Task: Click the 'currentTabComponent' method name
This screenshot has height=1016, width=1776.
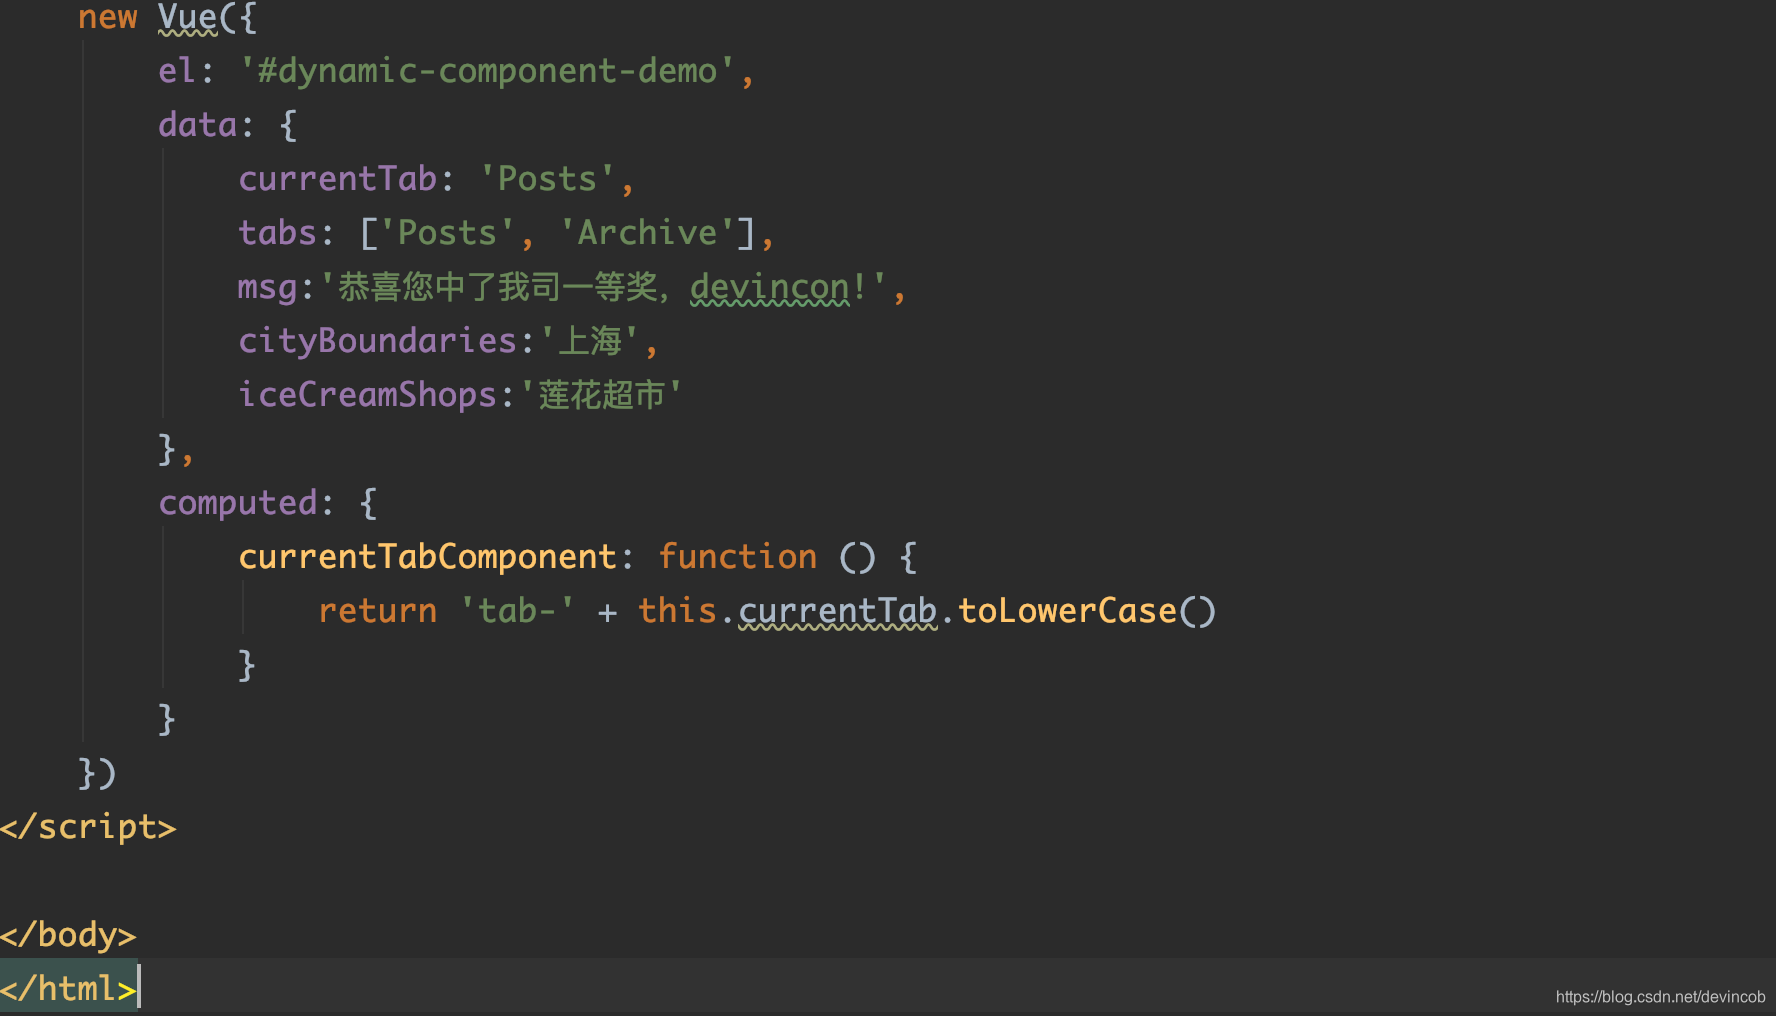Action: pyautogui.click(x=427, y=557)
